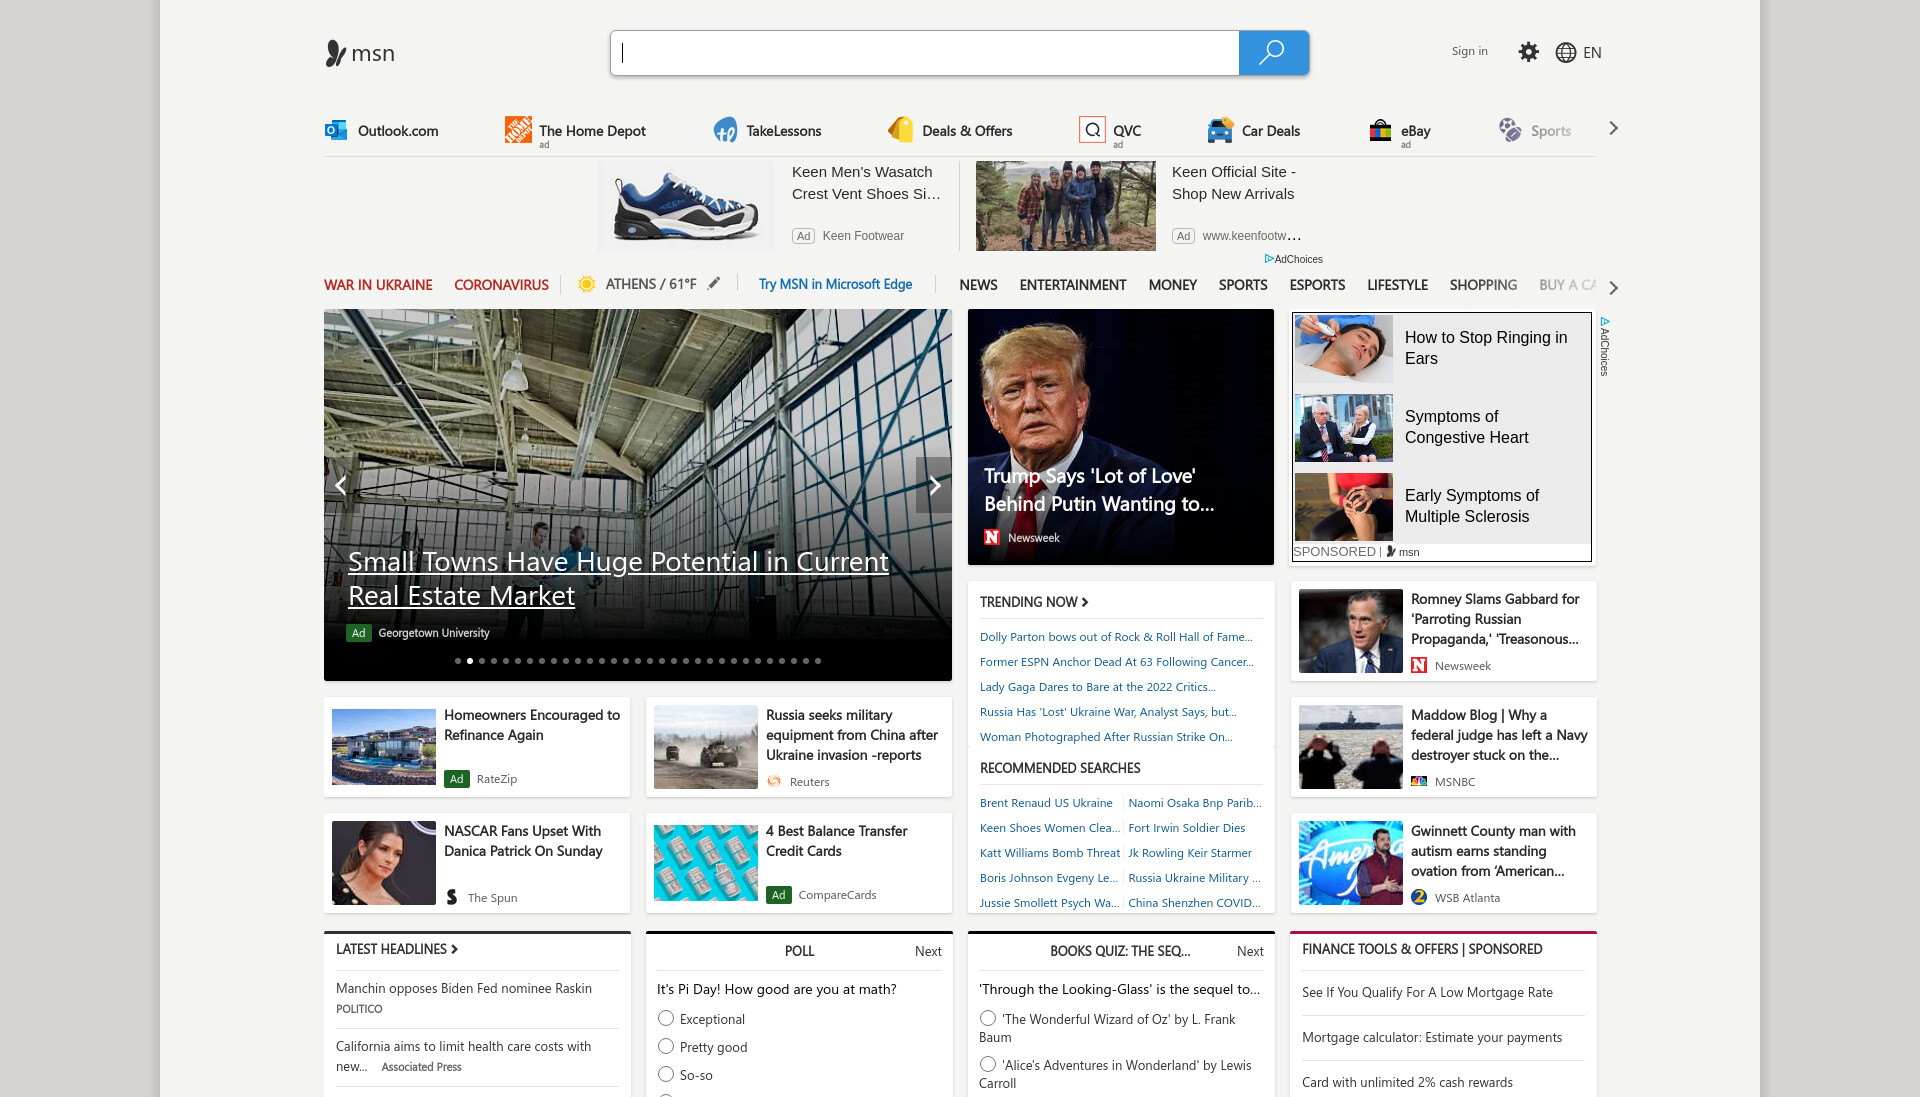The width and height of the screenshot is (1920, 1097).
Task: Open the settings gear icon
Action: pyautogui.click(x=1528, y=52)
